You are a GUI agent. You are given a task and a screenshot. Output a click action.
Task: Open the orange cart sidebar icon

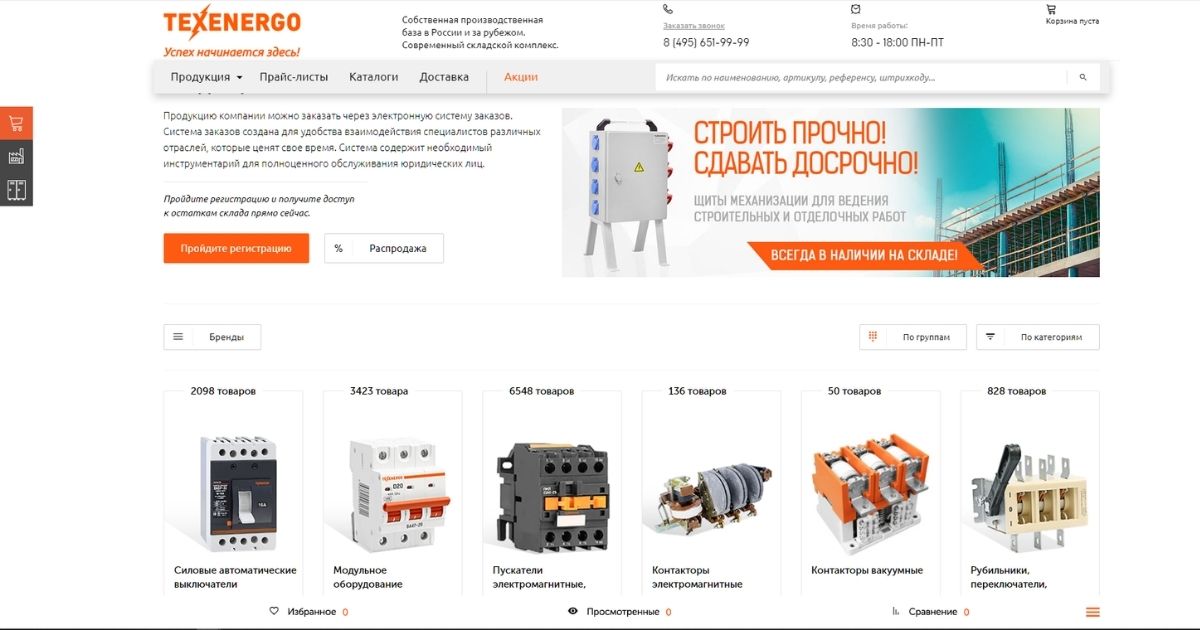coord(16,124)
